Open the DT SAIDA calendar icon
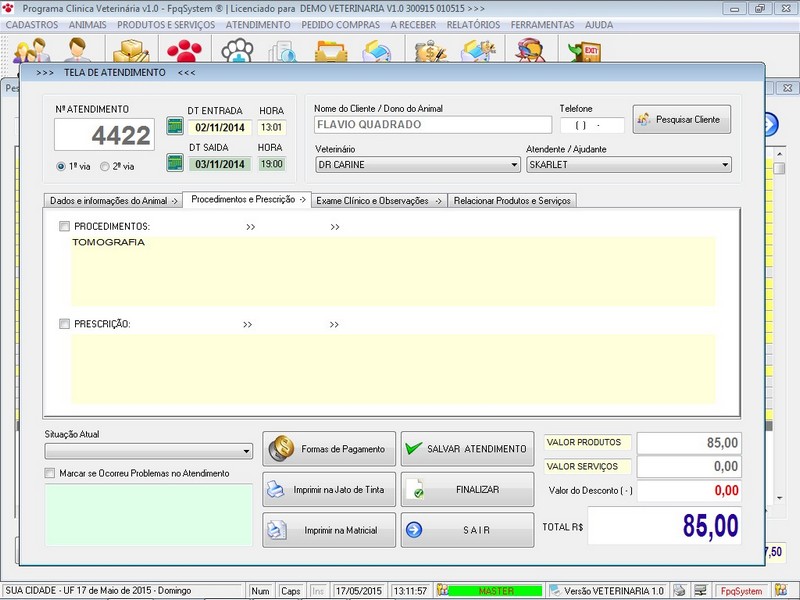Viewport: 800px width, 600px height. pos(175,163)
